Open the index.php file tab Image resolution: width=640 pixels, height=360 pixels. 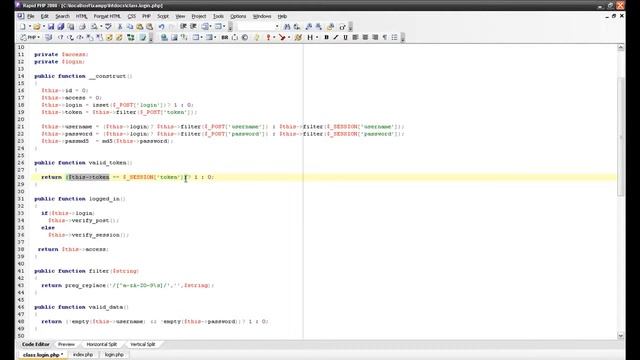coord(83,355)
